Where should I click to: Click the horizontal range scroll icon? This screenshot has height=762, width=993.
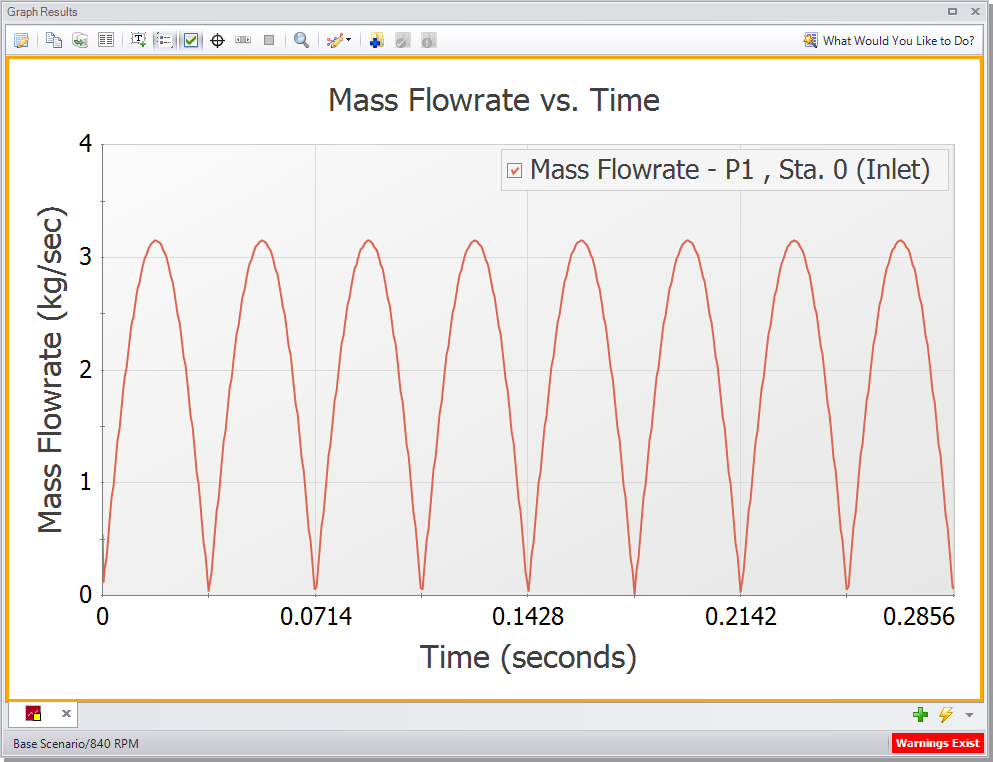coord(243,40)
